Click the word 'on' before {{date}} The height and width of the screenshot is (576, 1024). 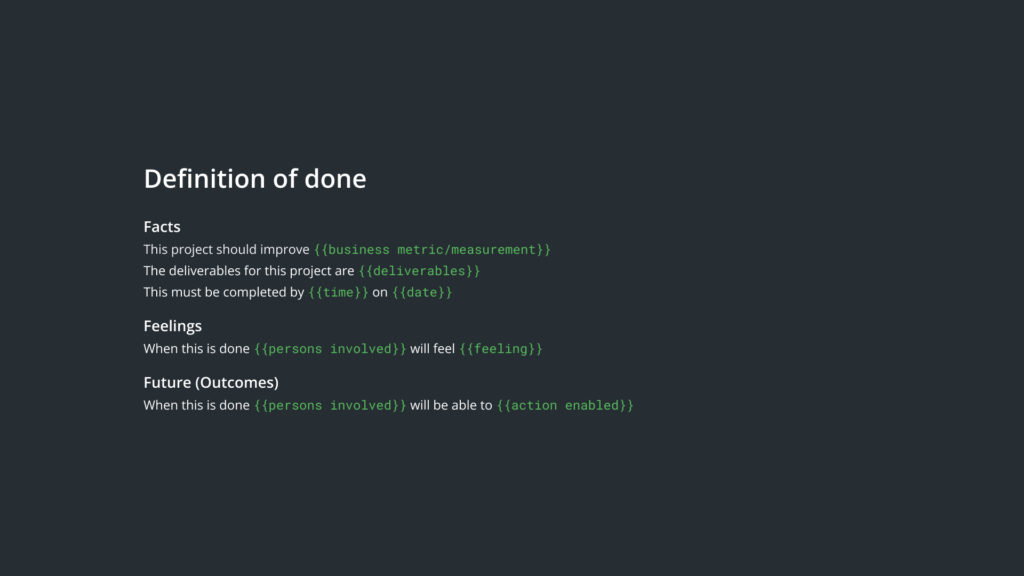380,293
